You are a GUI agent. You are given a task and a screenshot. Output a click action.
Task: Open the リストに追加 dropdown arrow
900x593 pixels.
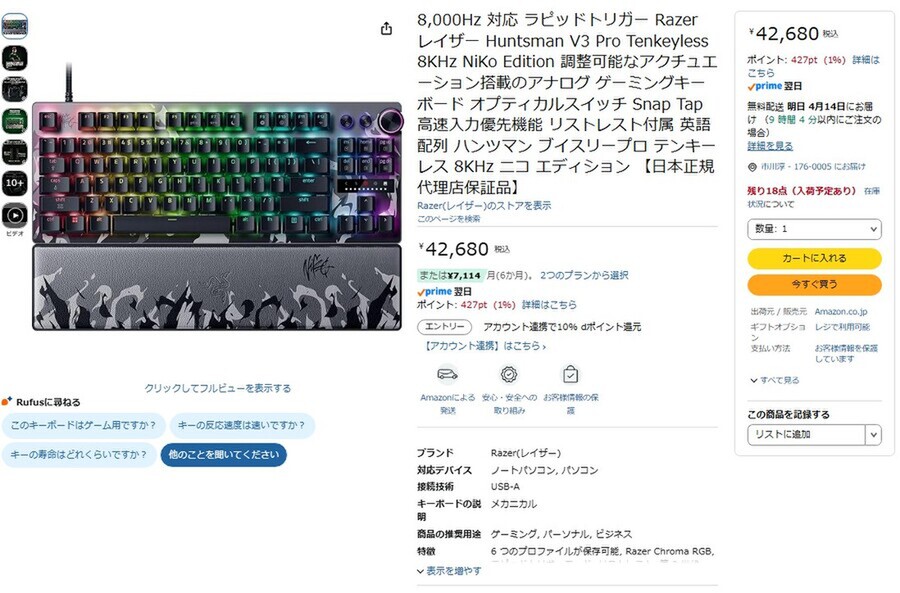click(x=873, y=435)
